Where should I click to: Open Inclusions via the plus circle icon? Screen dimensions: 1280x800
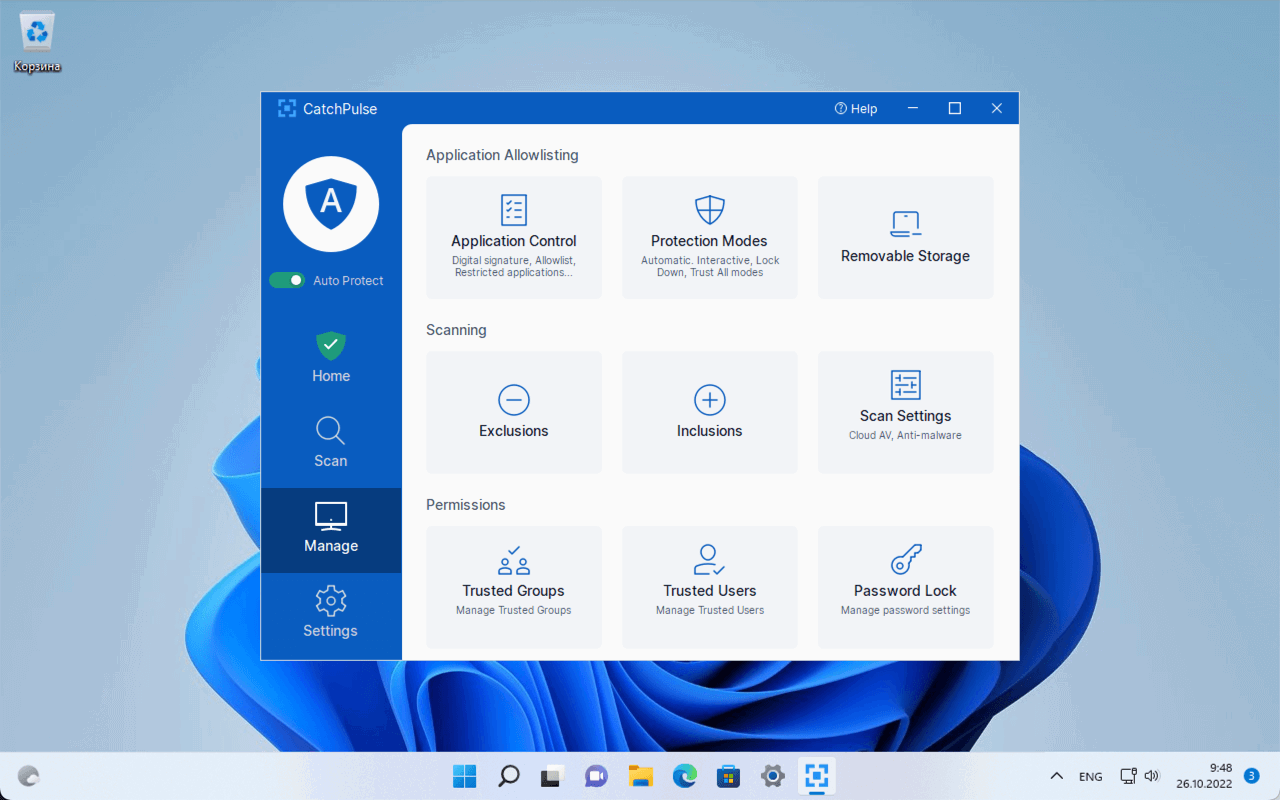(x=709, y=400)
